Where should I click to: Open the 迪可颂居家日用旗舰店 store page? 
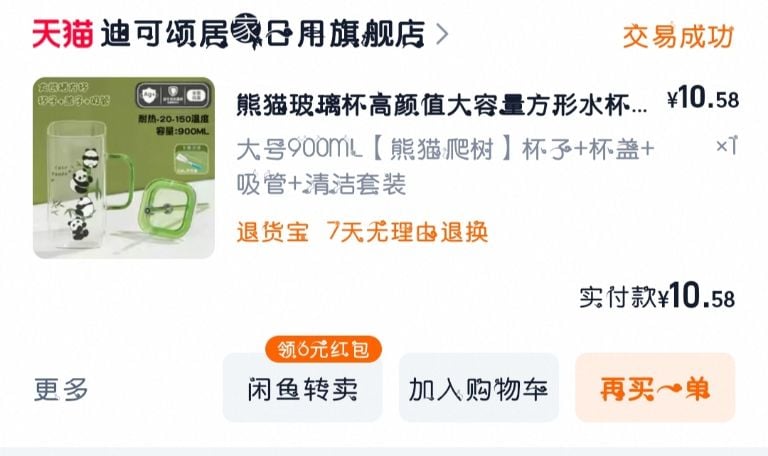pyautogui.click(x=263, y=34)
